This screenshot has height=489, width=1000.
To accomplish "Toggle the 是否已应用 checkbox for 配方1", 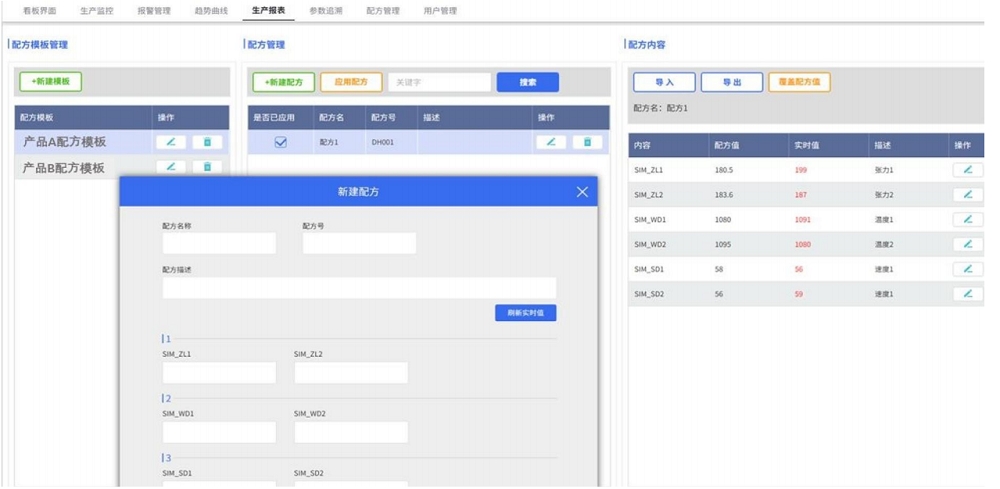I will (280, 143).
